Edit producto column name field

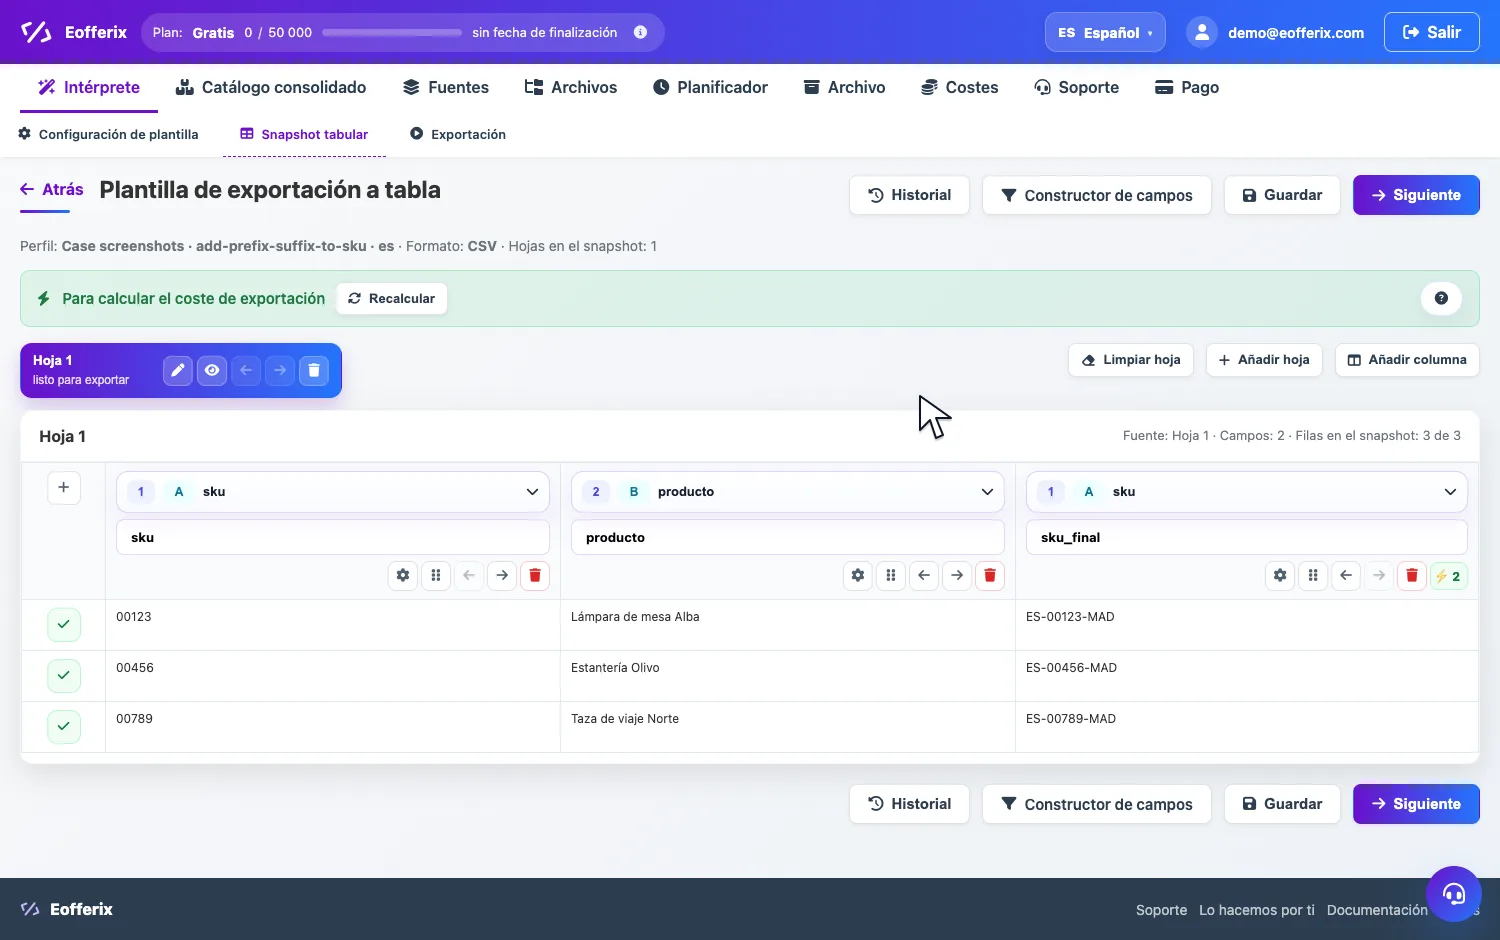[x=788, y=537]
